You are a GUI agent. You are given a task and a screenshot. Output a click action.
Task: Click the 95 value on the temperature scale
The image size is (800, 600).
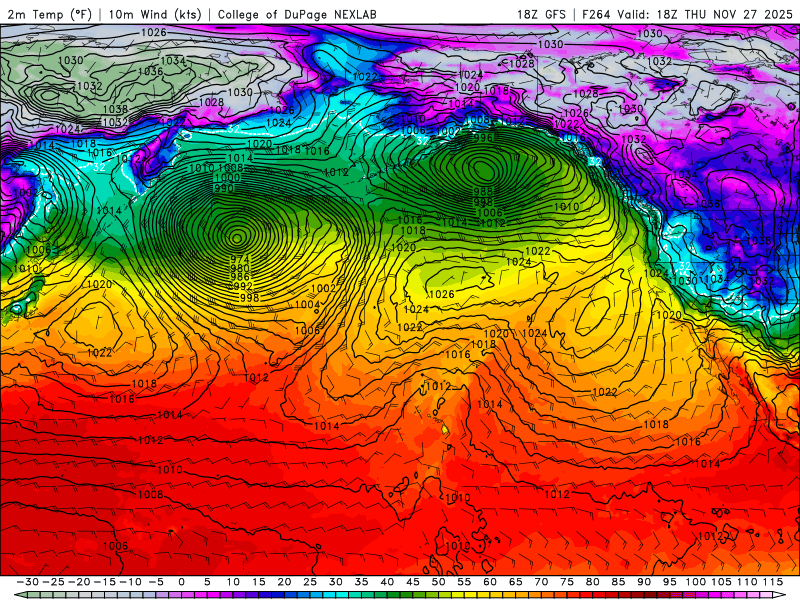[x=670, y=582]
